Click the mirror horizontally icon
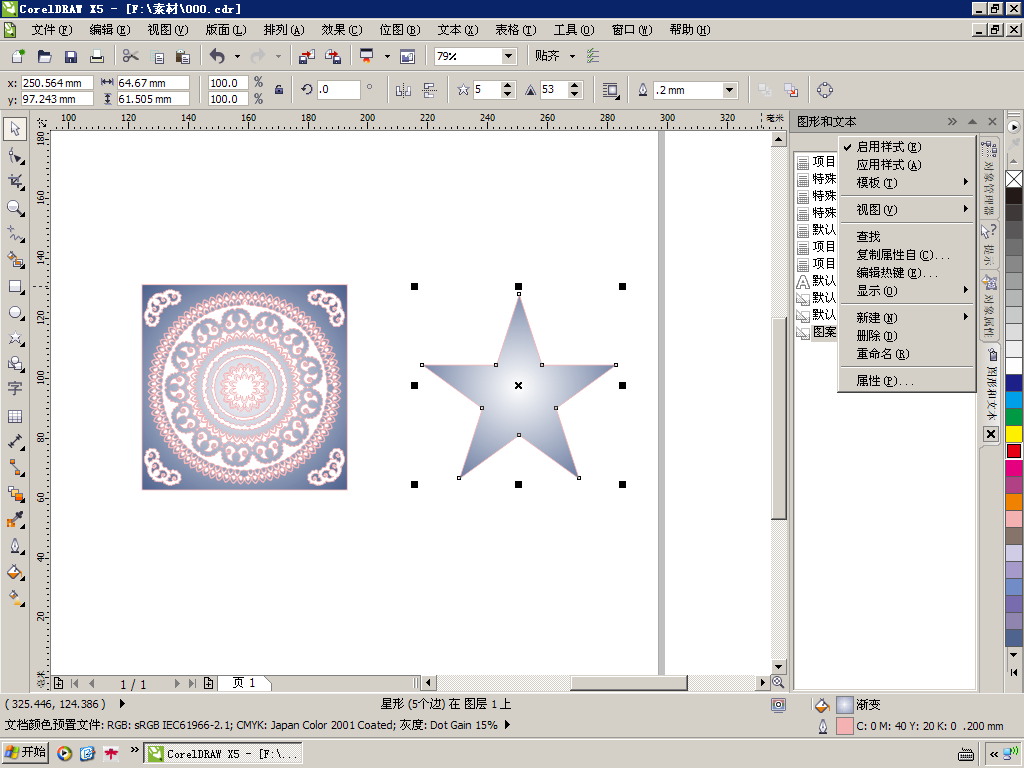The image size is (1024, 768). [x=403, y=90]
